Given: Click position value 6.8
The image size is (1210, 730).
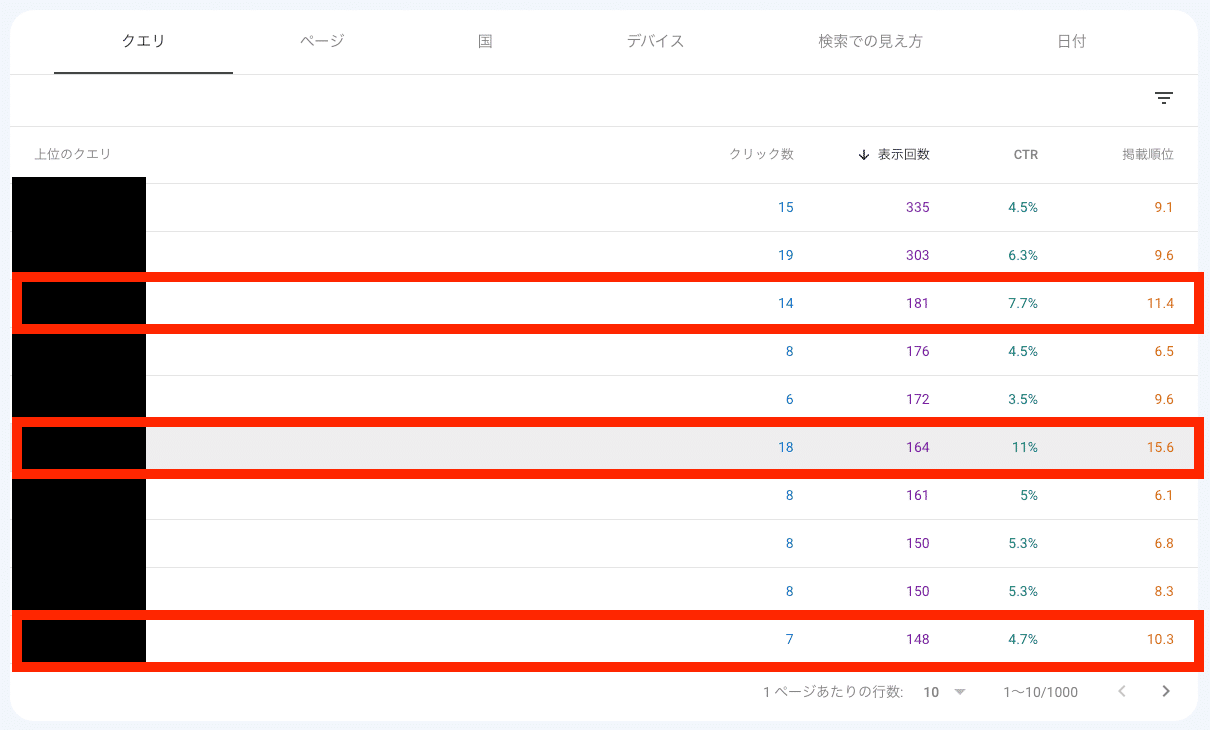Looking at the screenshot, I should pyautogui.click(x=1164, y=543).
